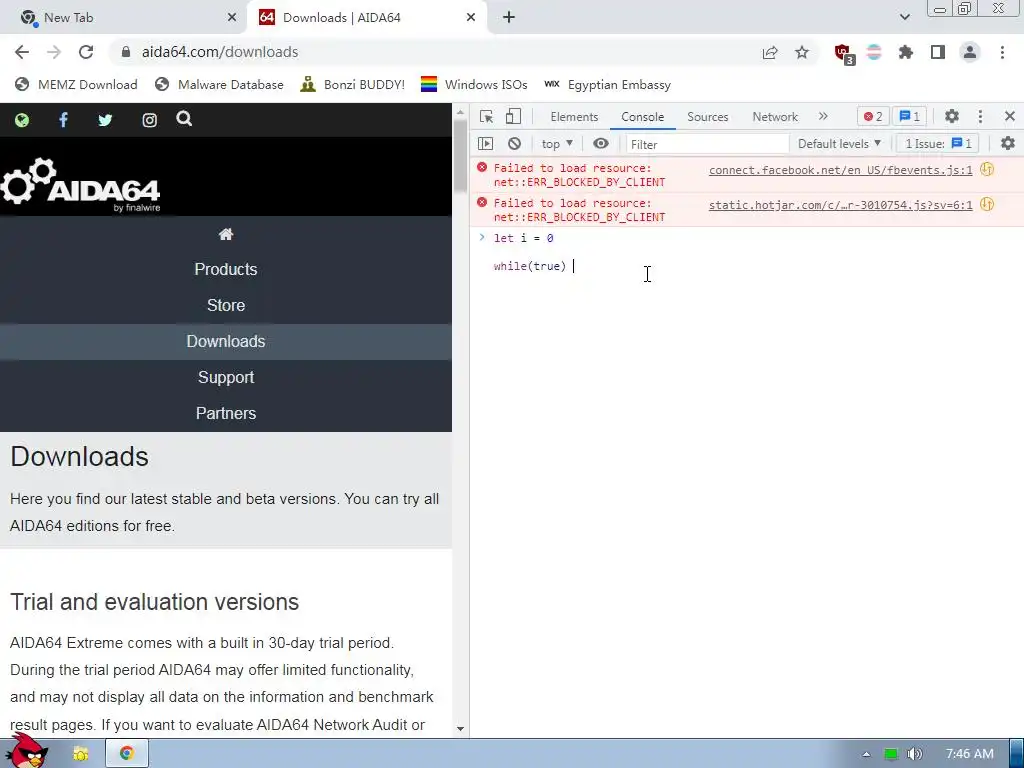Click the Angry Birds Start button
The width and height of the screenshot is (1024, 768).
click(27, 751)
